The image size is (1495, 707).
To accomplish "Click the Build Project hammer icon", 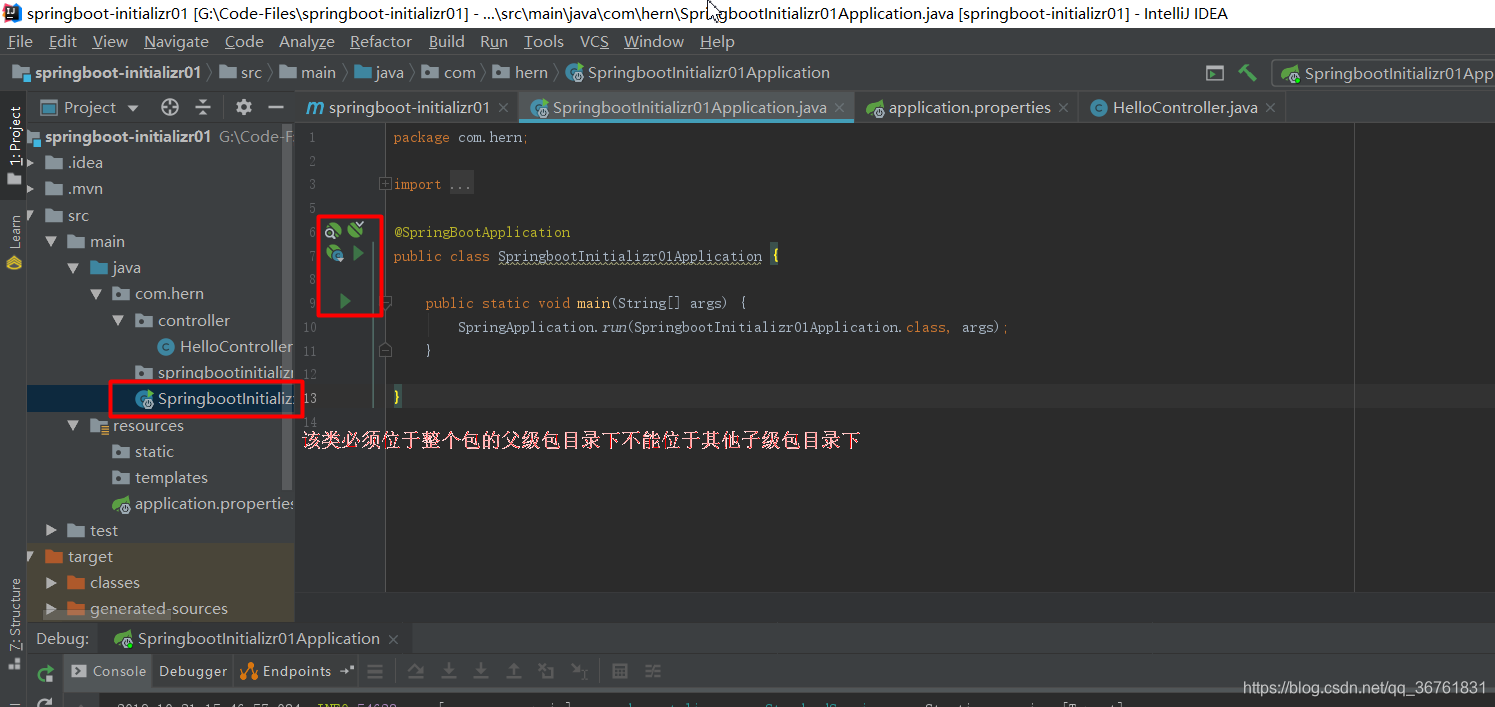I will pos(1247,73).
